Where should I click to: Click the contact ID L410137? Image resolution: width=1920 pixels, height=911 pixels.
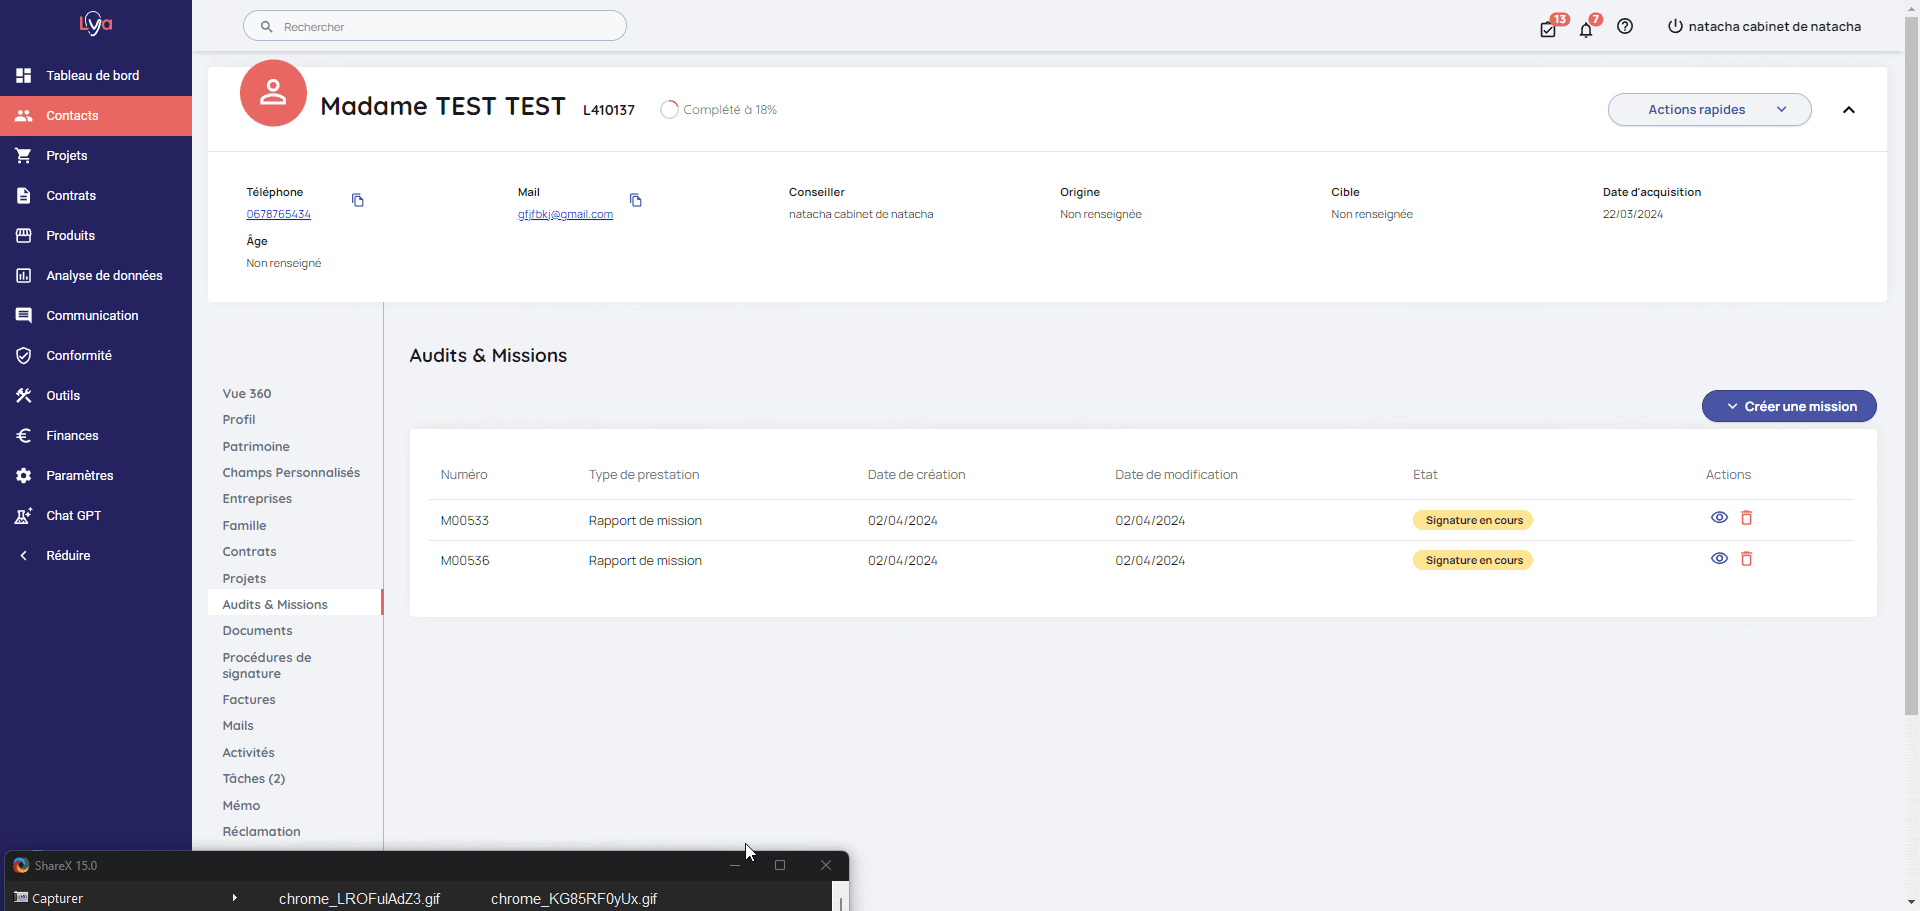[609, 110]
